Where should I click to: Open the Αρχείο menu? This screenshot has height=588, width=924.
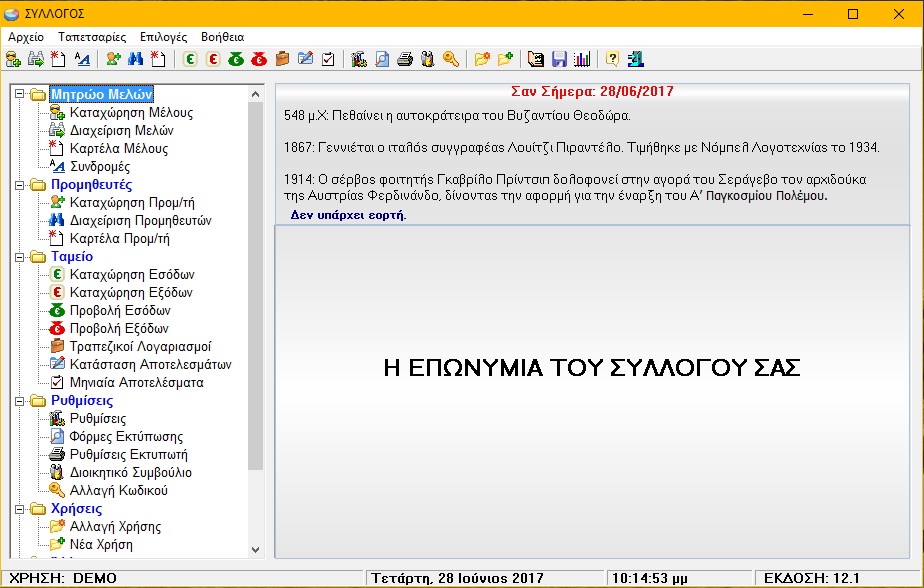[x=25, y=36]
